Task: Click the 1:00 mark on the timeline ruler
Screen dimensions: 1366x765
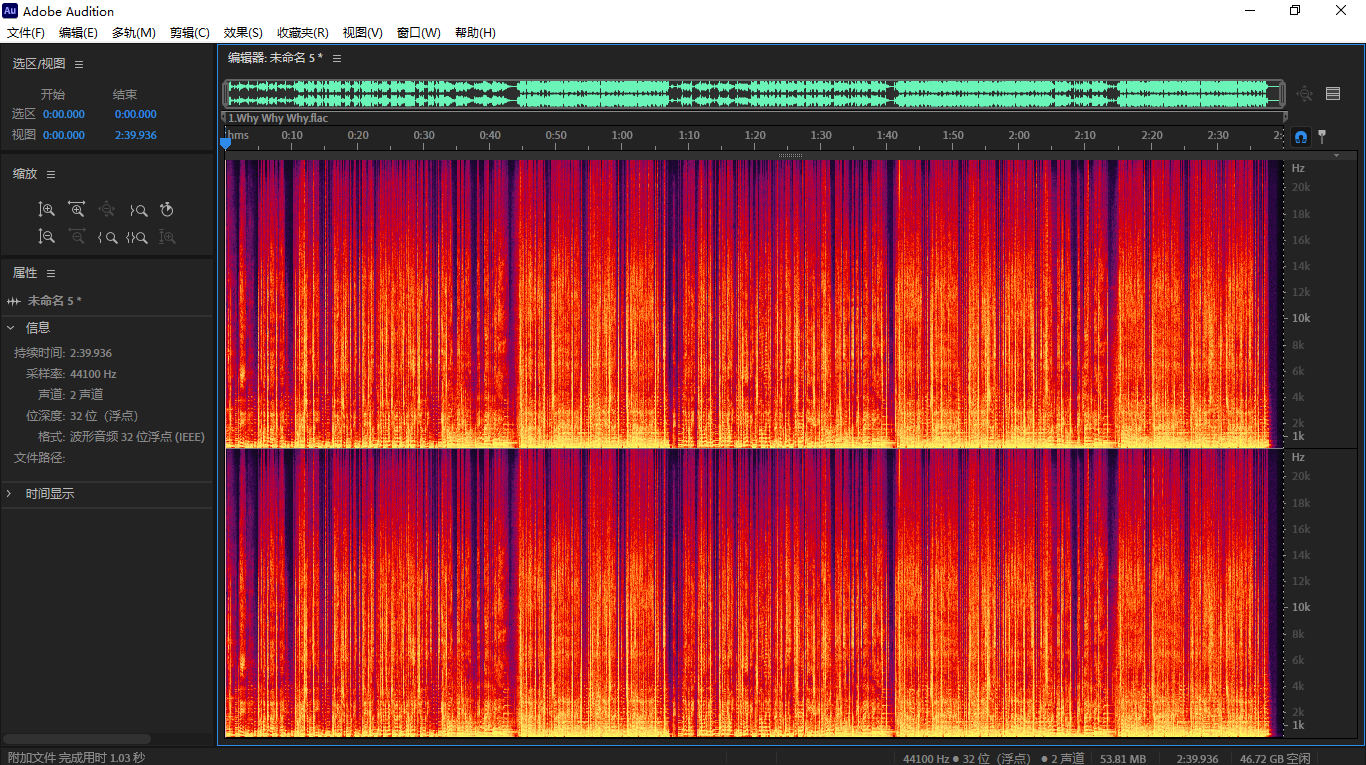Action: (622, 135)
